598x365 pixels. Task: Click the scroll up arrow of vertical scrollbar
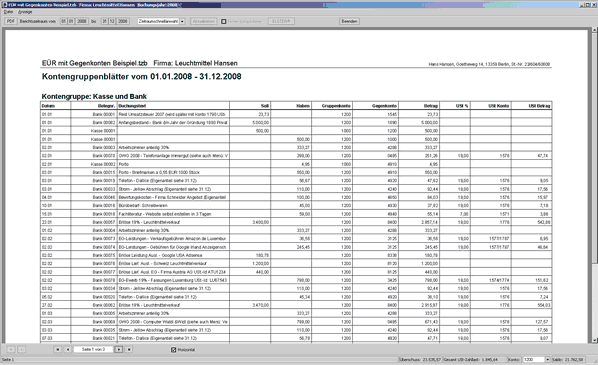coord(595,30)
